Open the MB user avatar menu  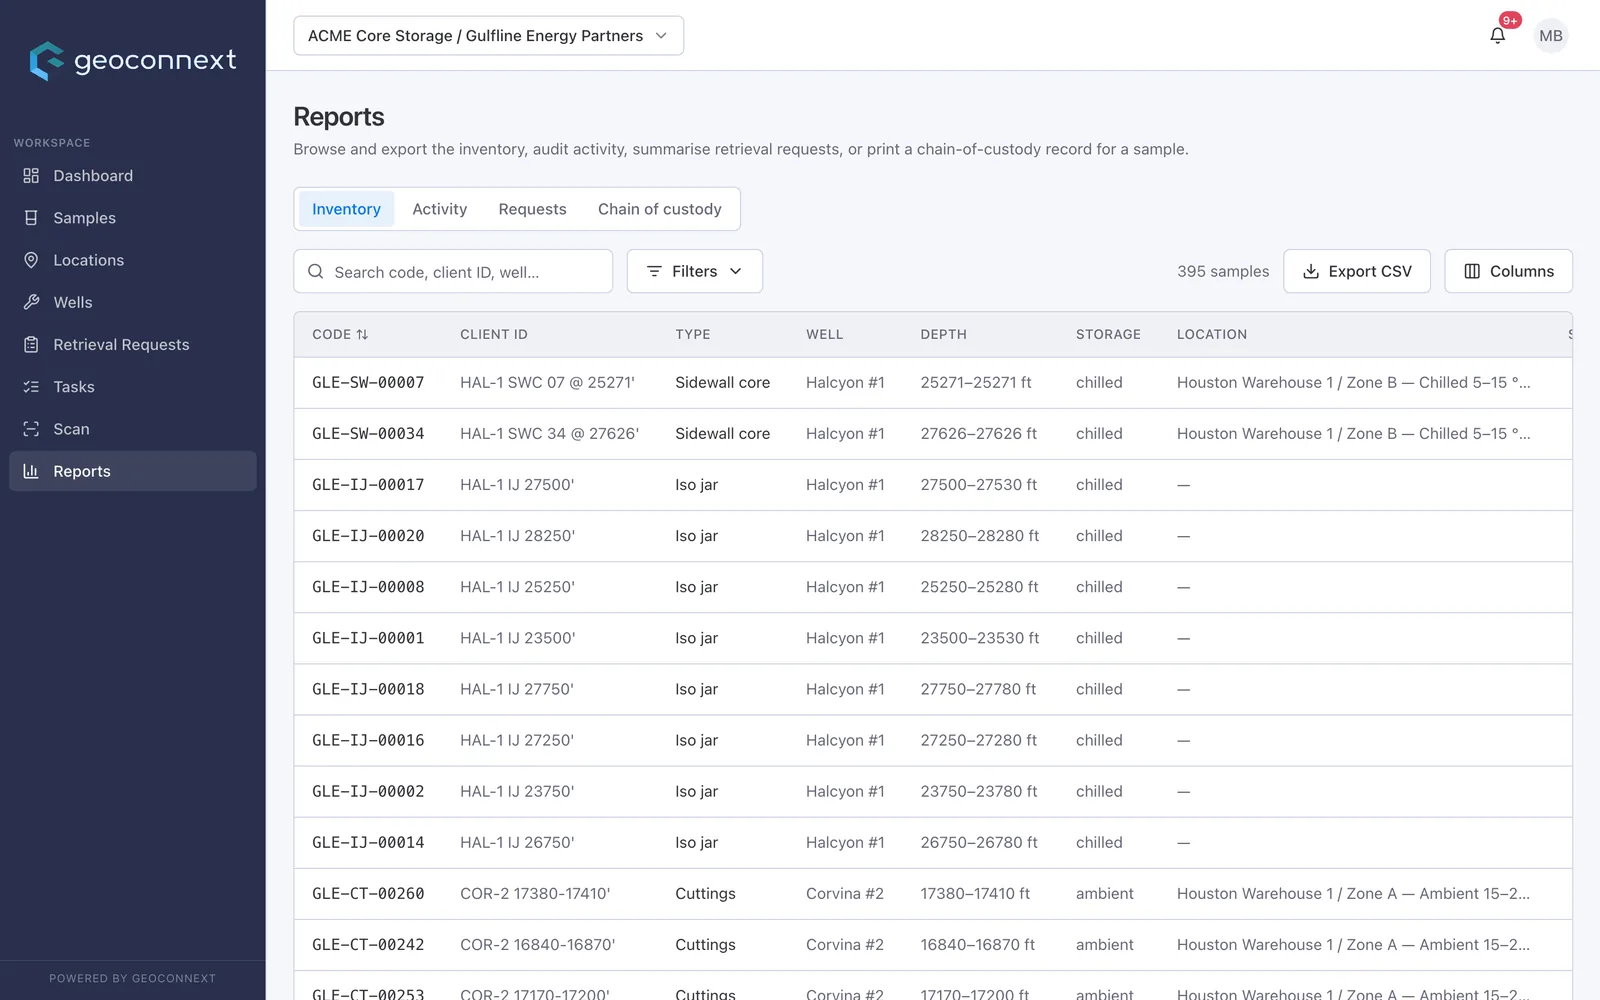coord(1551,36)
